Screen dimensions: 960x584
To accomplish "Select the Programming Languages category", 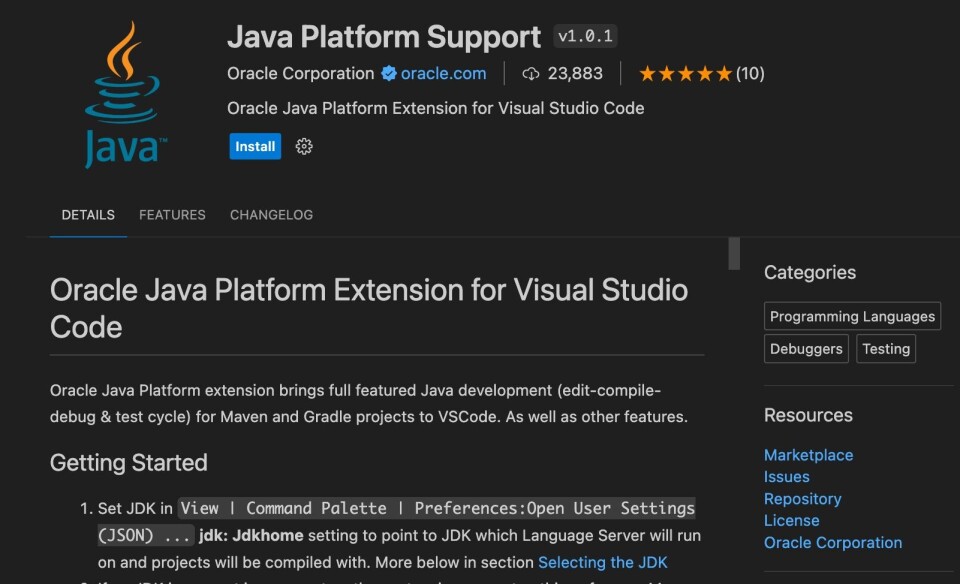I will [x=852, y=316].
